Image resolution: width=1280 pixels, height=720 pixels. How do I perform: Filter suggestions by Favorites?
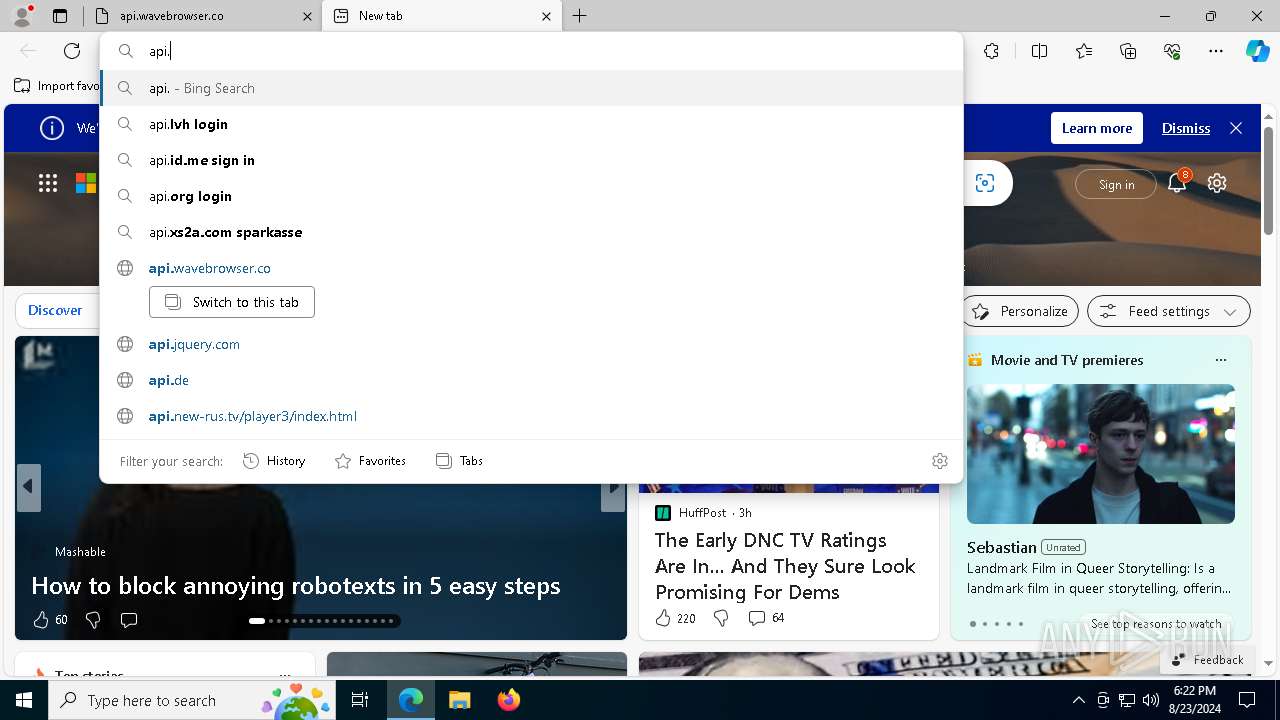coord(370,461)
